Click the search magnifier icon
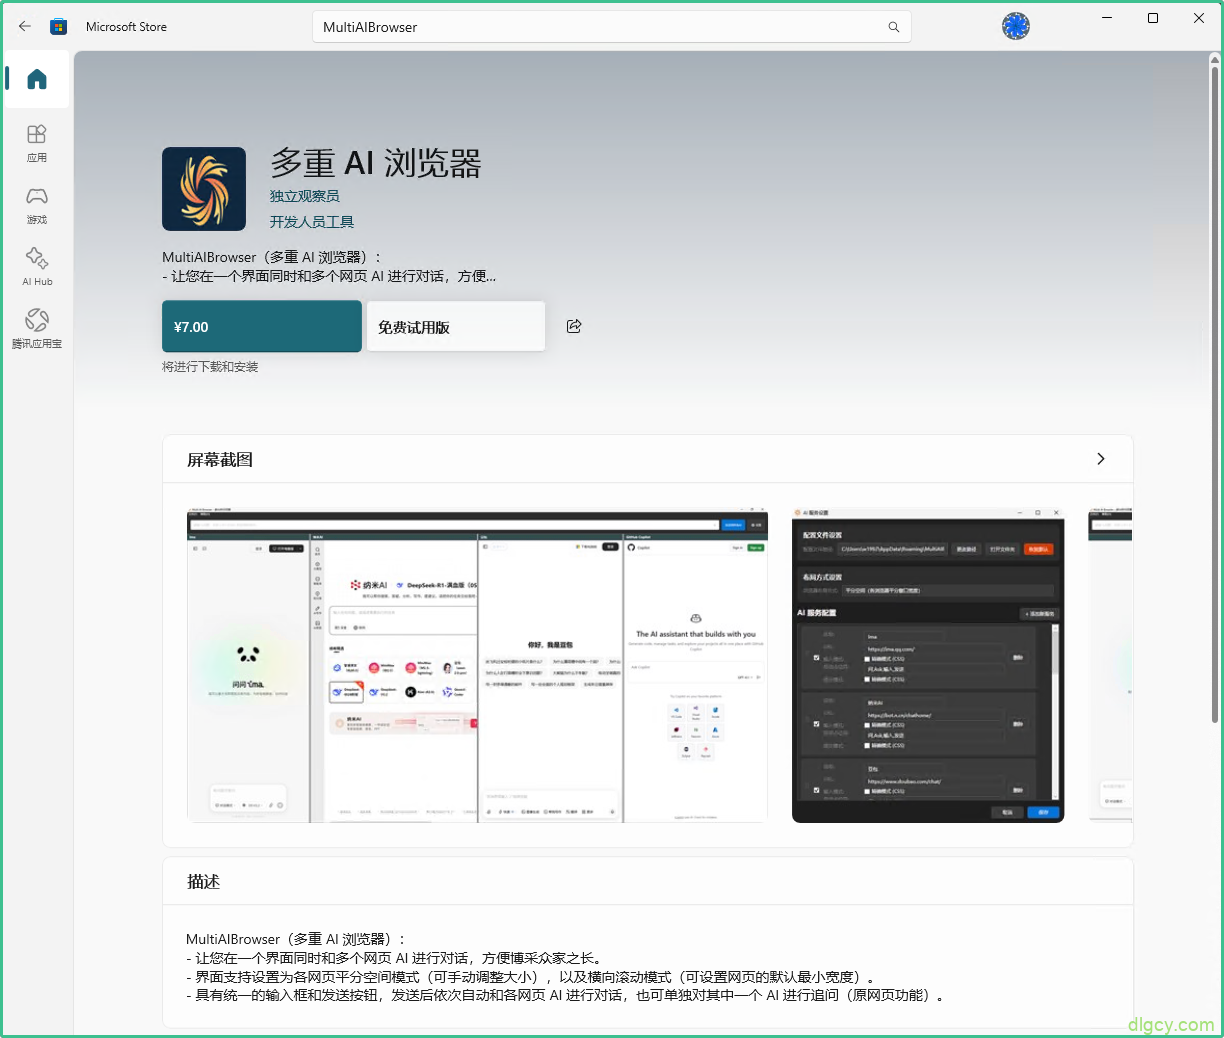Screen dimensions: 1224x1038 pos(893,27)
